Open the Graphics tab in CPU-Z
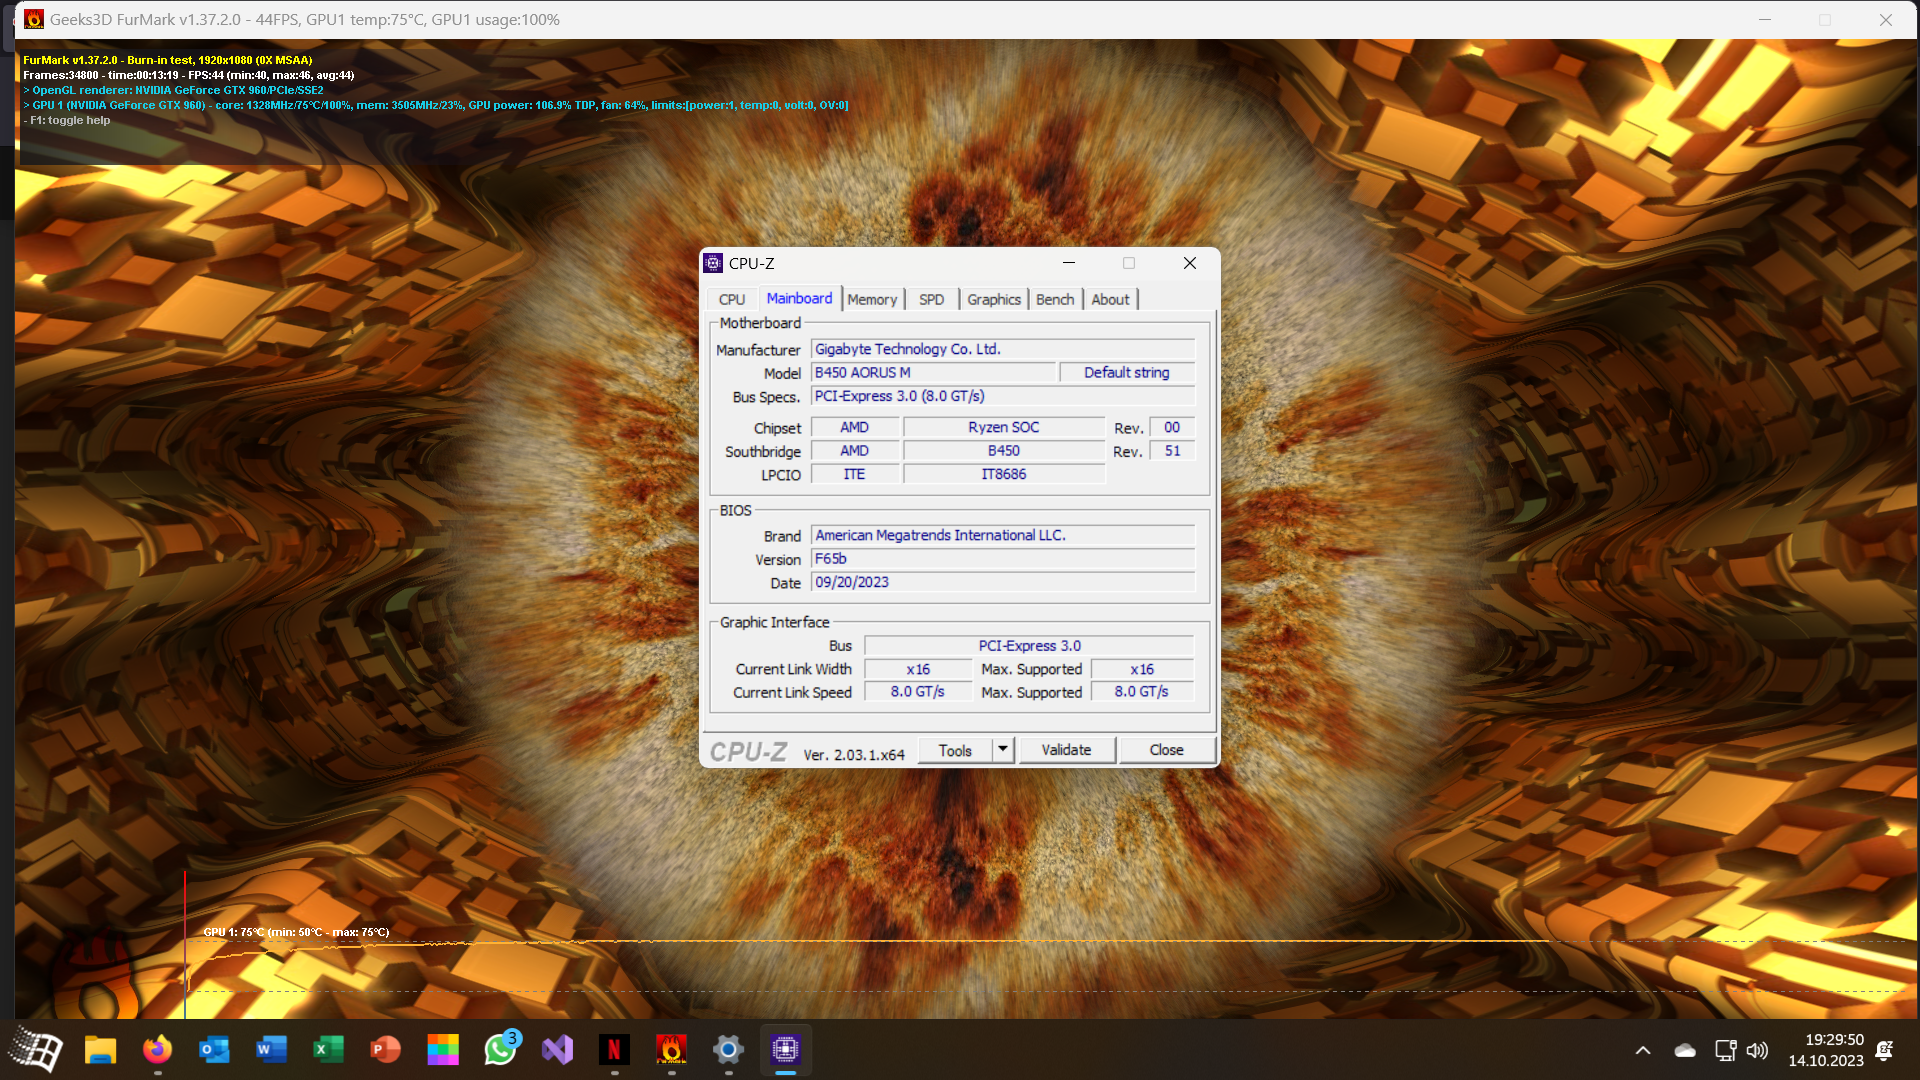Screen dimensions: 1920x1080 (993, 299)
